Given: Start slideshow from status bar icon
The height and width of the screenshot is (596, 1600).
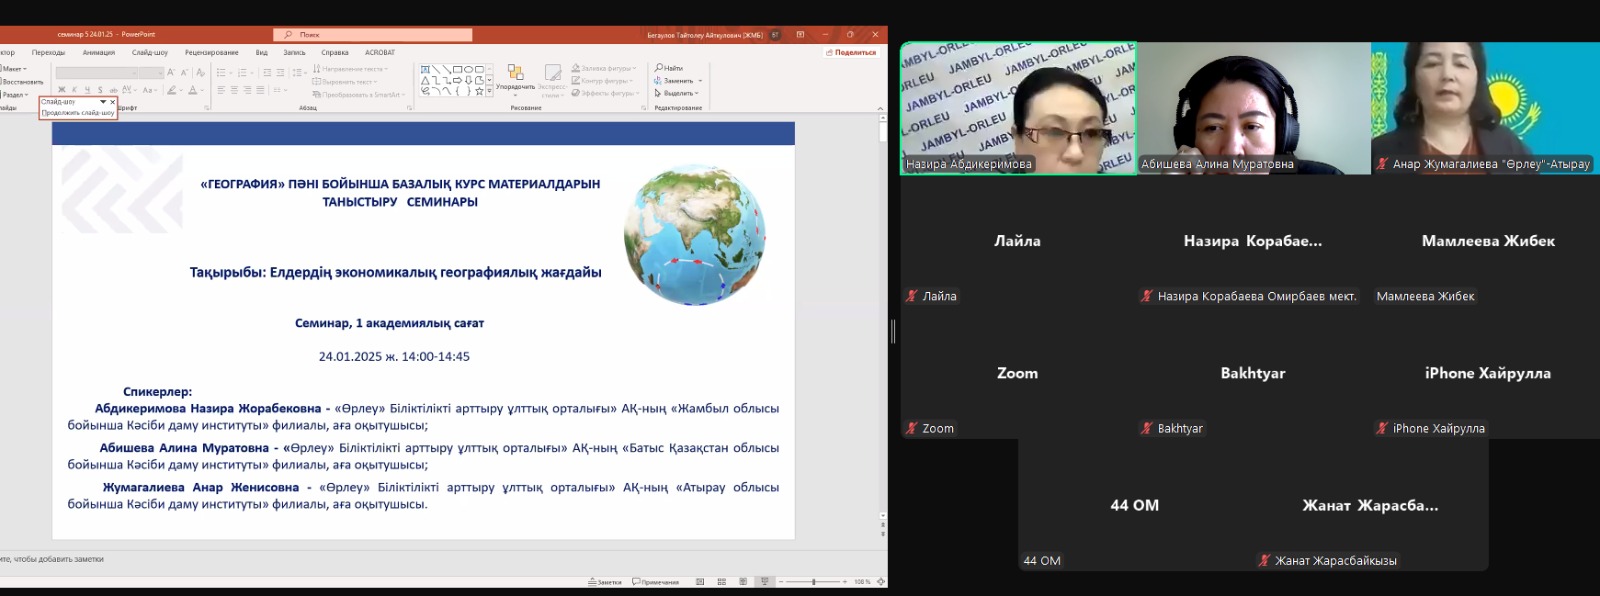Looking at the screenshot, I should click(765, 582).
